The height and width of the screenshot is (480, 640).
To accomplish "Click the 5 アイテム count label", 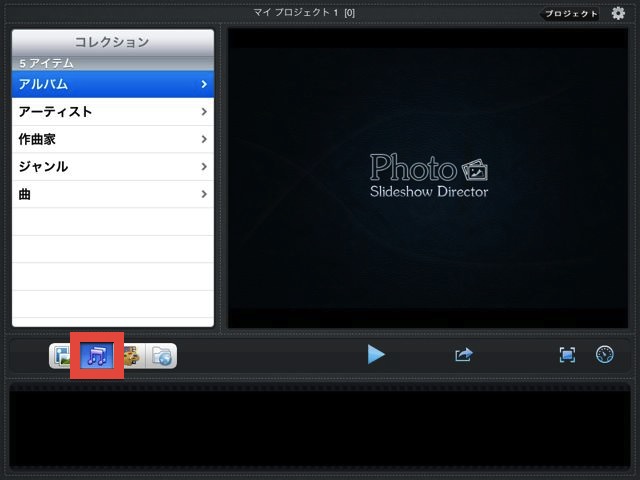I will point(47,63).
